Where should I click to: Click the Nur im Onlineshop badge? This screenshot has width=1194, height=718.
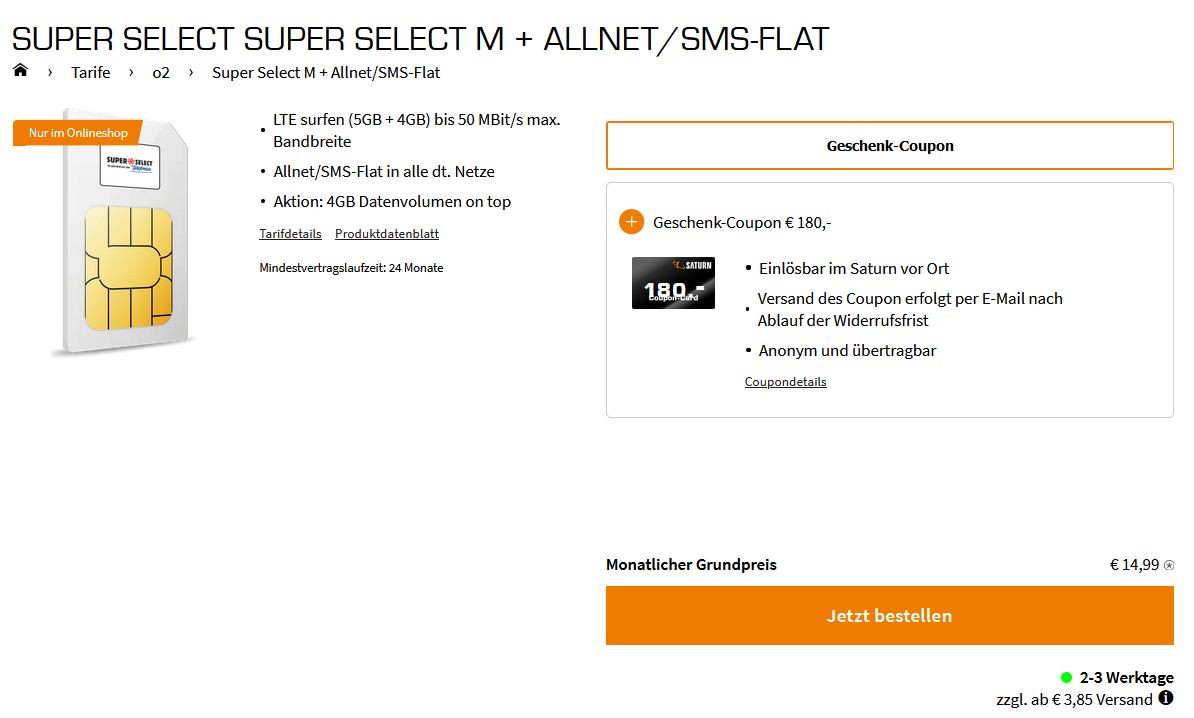[78, 132]
